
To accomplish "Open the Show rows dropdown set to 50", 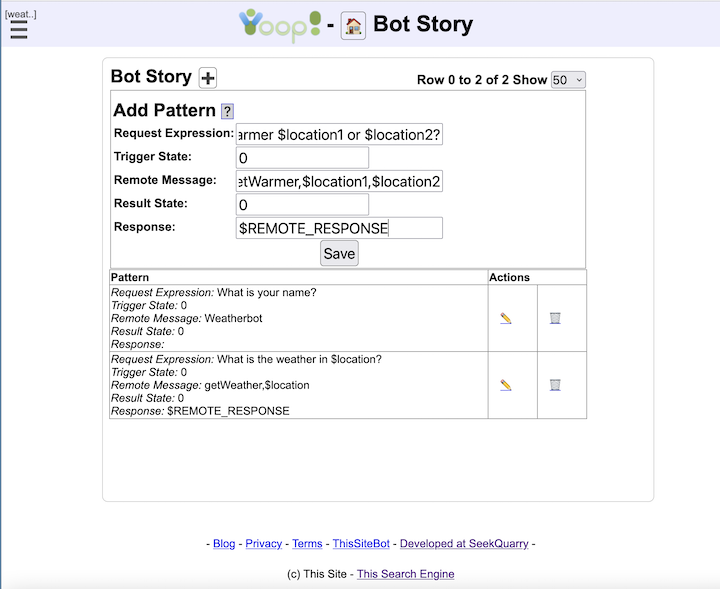I will click(x=568, y=80).
